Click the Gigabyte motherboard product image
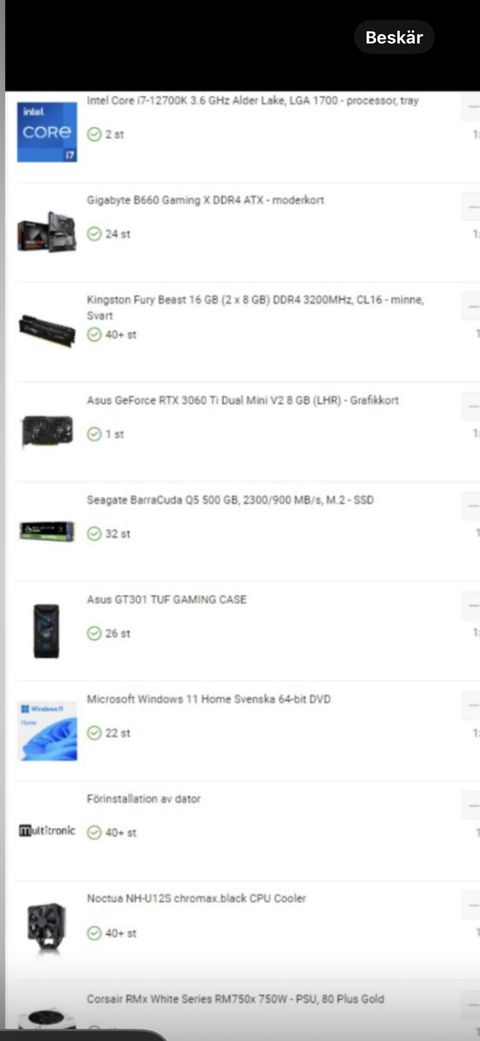The image size is (480, 1041). (x=47, y=232)
